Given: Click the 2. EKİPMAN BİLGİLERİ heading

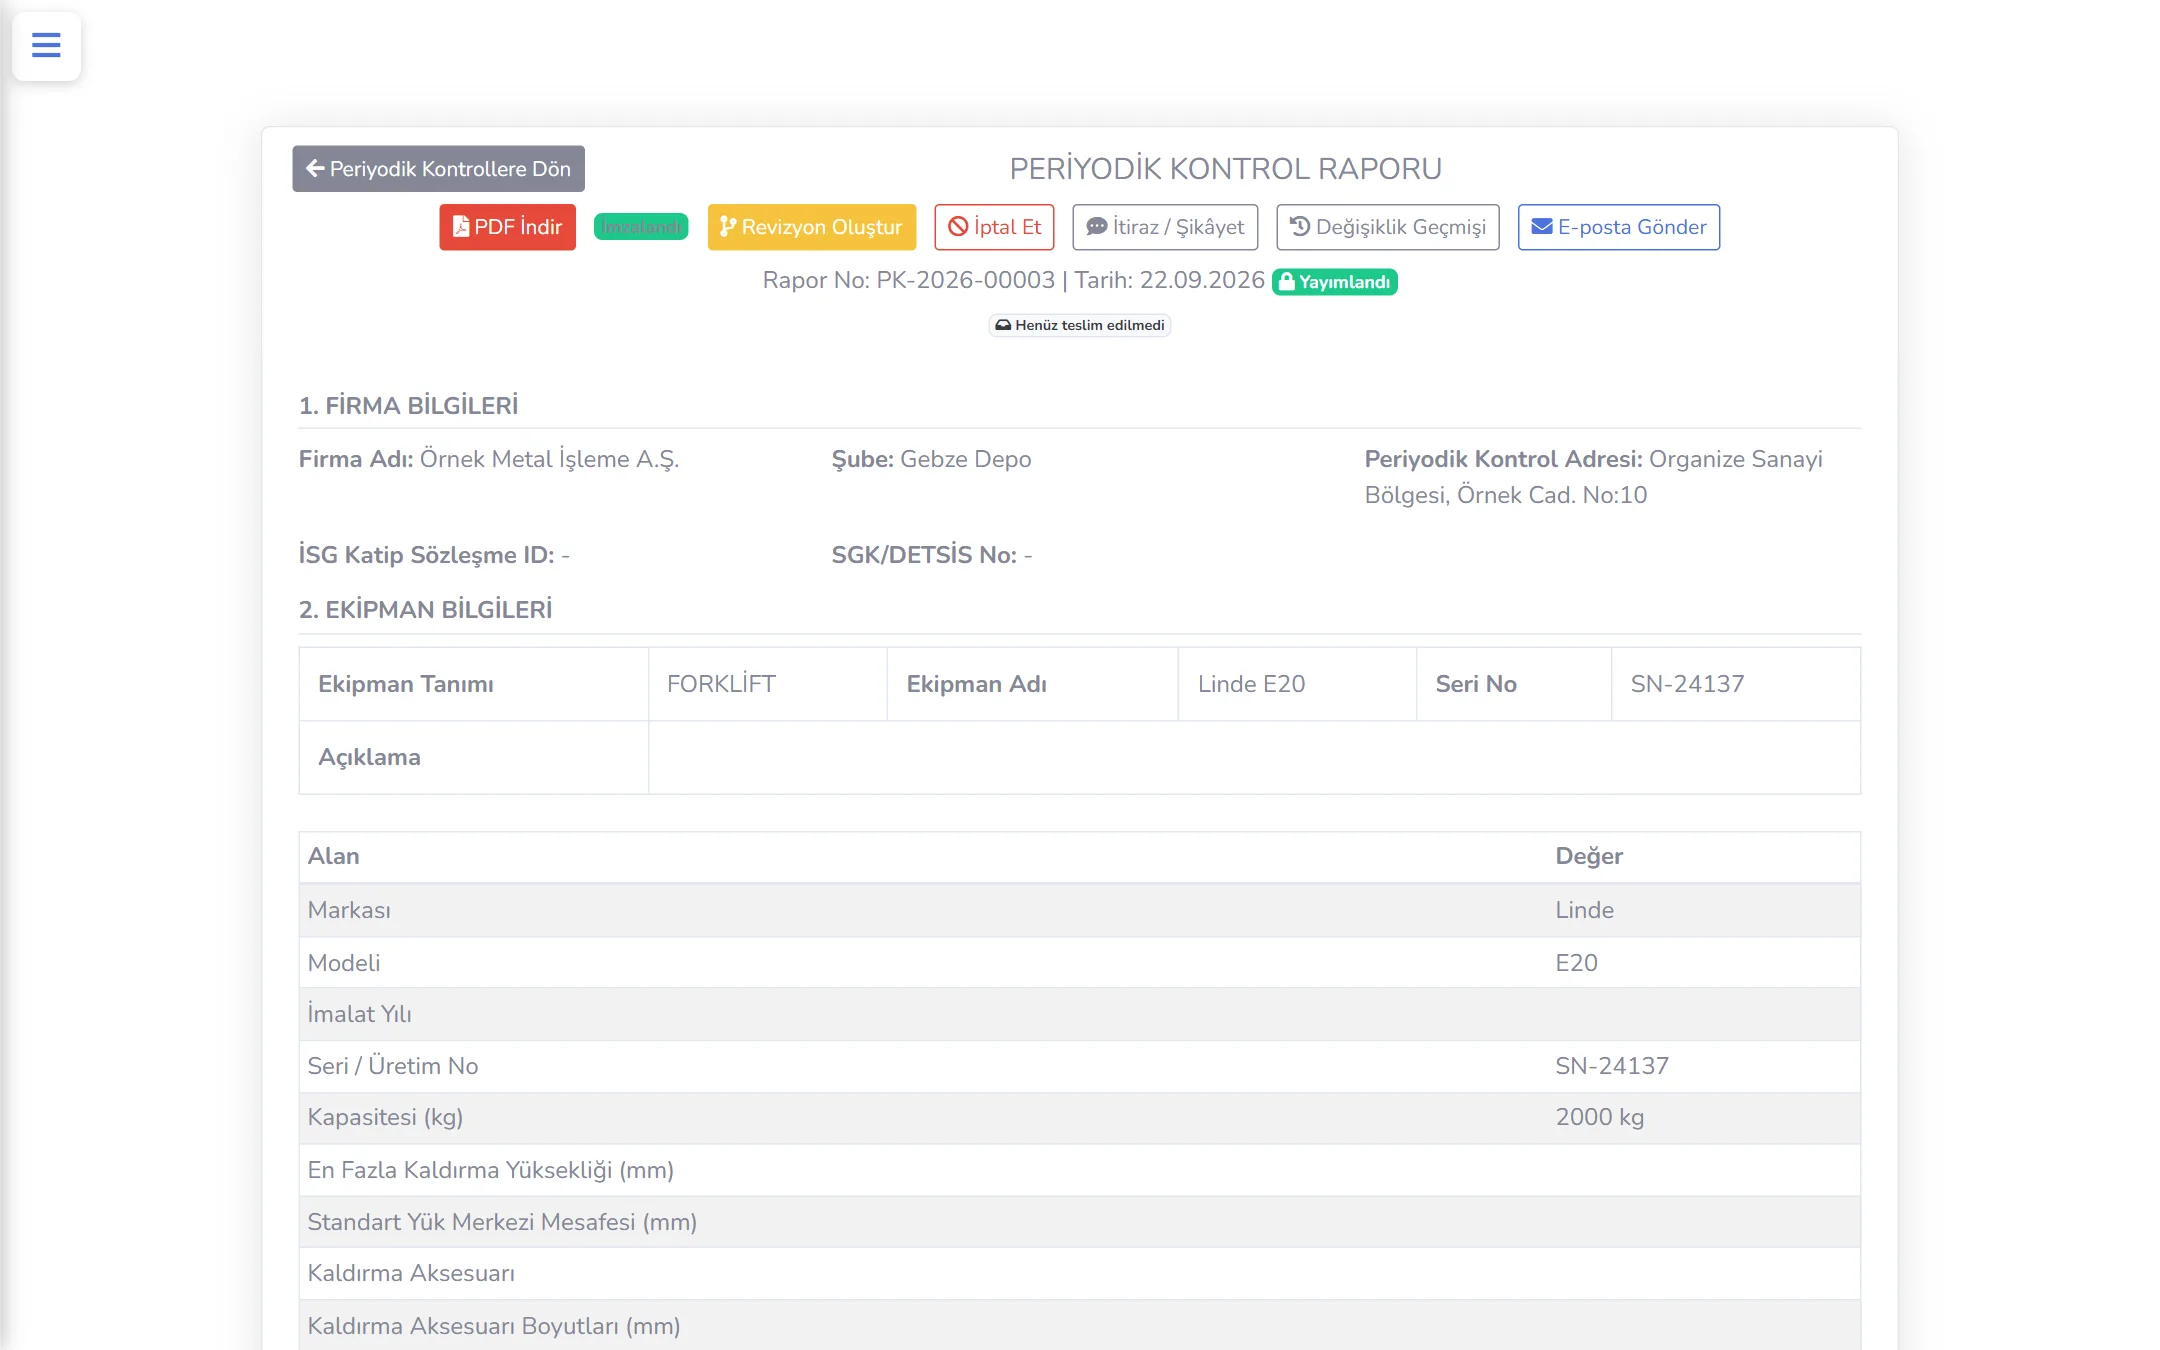Looking at the screenshot, I should [425, 609].
